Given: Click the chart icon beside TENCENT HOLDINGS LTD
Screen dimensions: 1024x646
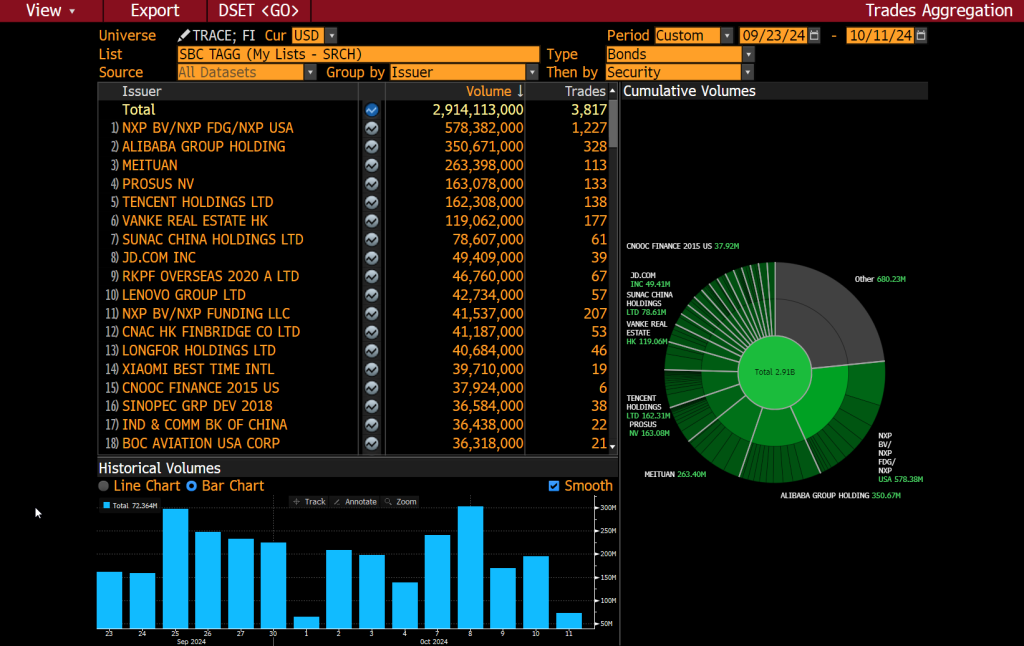Looking at the screenshot, I should tap(372, 202).
